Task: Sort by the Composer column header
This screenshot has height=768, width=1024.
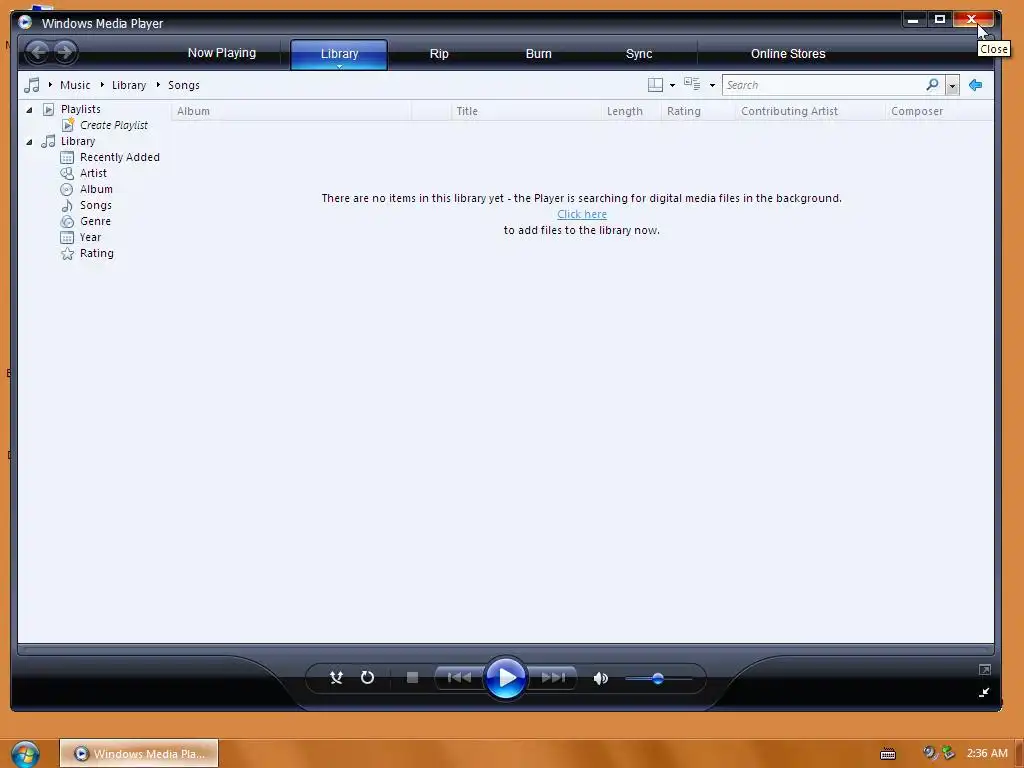Action: pos(939,111)
